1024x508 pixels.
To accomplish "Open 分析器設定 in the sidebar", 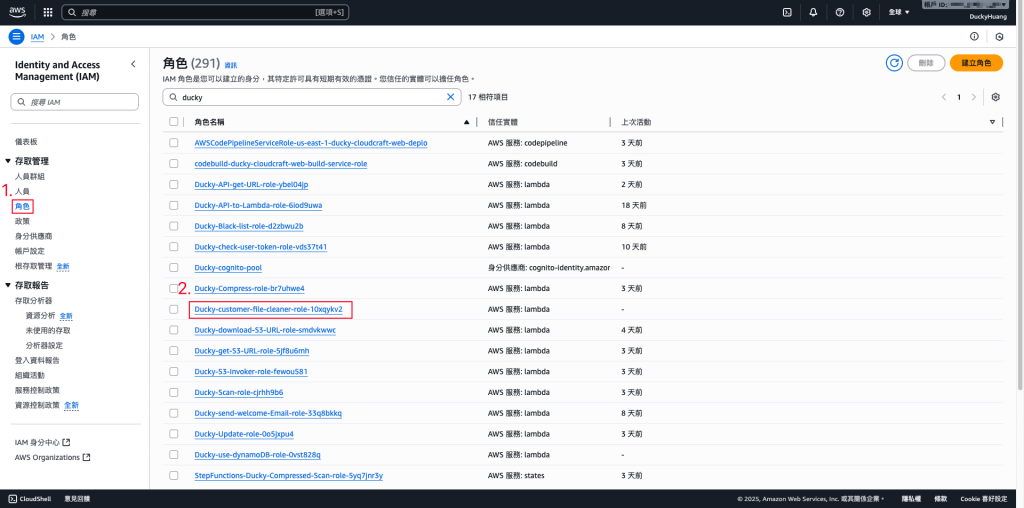I will [44, 345].
